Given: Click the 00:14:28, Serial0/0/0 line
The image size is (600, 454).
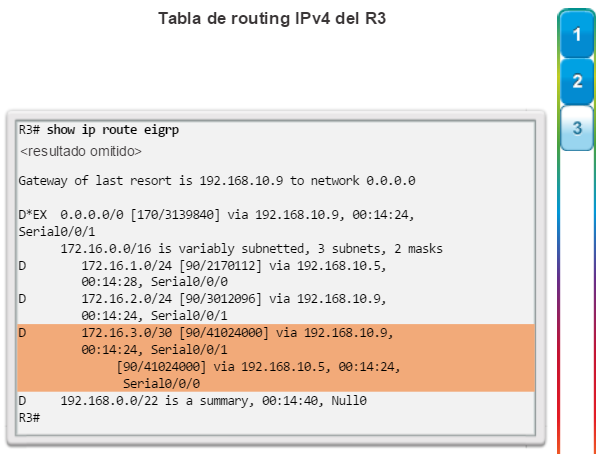Looking at the screenshot, I should (x=154, y=282).
